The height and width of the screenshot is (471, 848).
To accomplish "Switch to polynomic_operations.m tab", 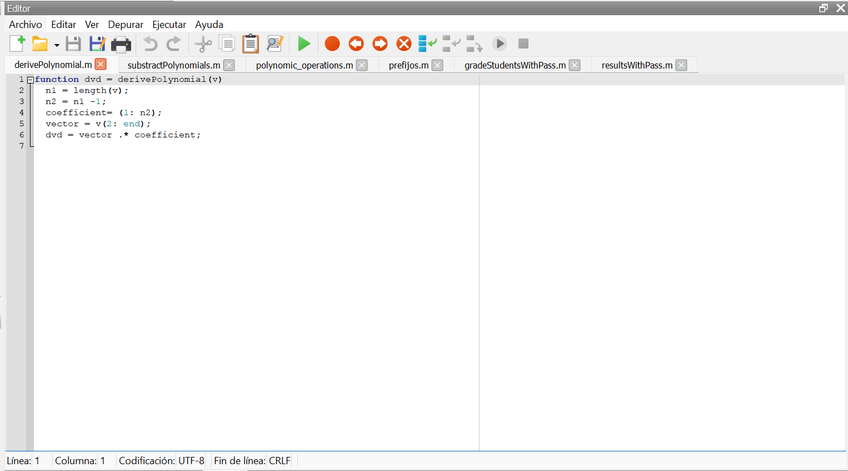I will click(304, 65).
